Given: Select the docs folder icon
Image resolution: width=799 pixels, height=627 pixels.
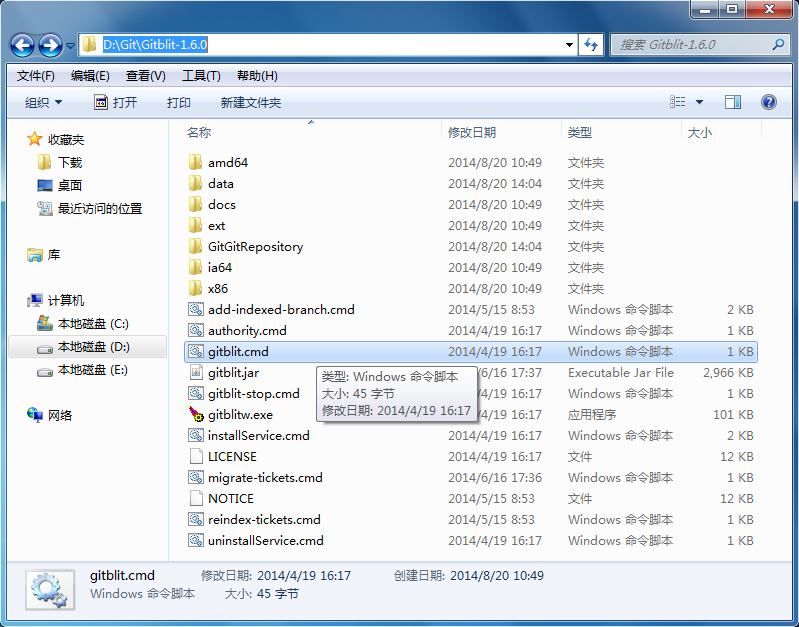Looking at the screenshot, I should point(196,204).
